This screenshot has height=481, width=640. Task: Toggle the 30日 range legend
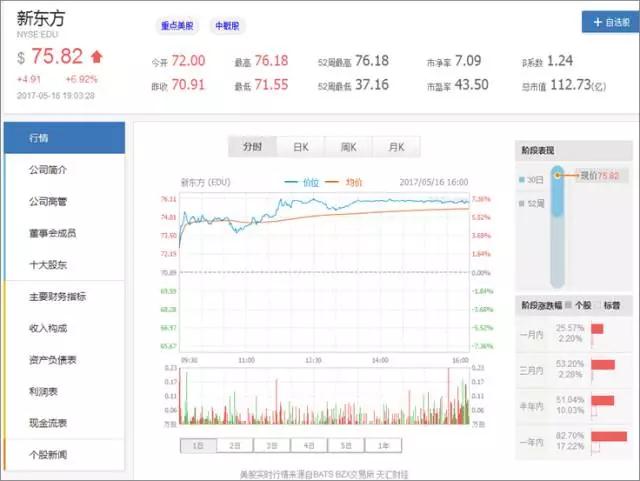[x=531, y=180]
